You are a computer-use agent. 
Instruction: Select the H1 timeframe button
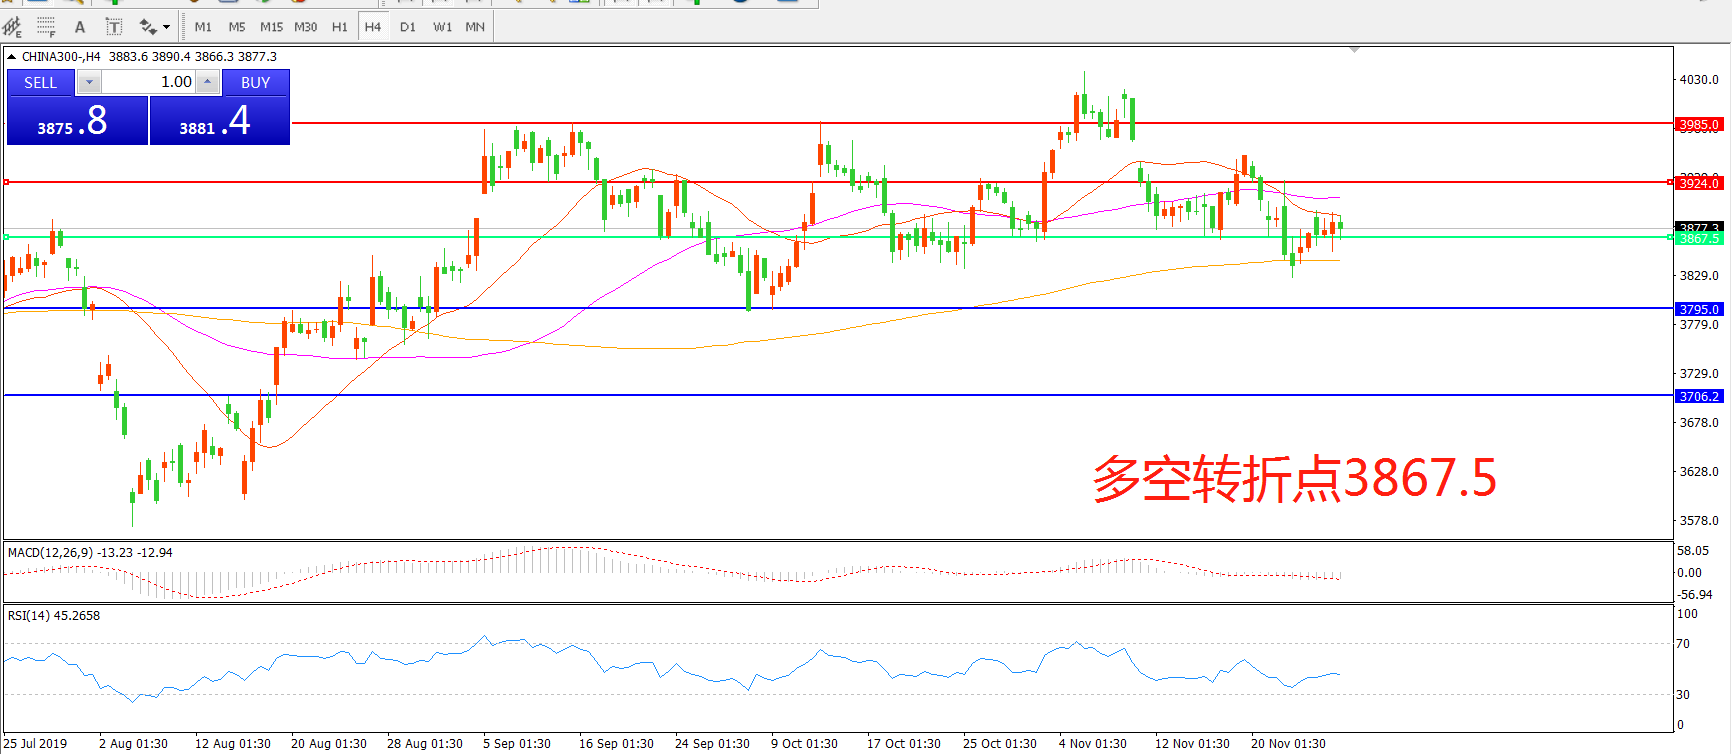pyautogui.click(x=340, y=27)
